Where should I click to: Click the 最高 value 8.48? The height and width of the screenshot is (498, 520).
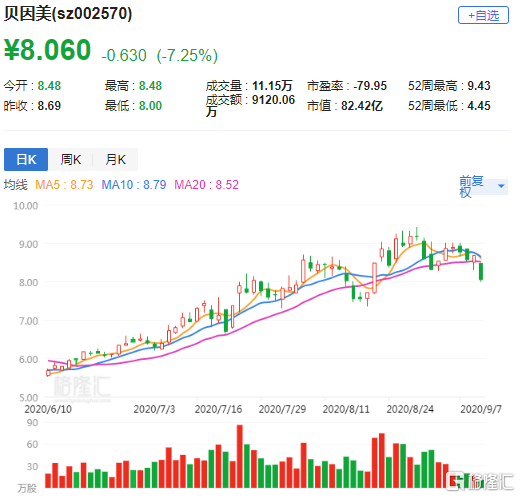[x=150, y=86]
